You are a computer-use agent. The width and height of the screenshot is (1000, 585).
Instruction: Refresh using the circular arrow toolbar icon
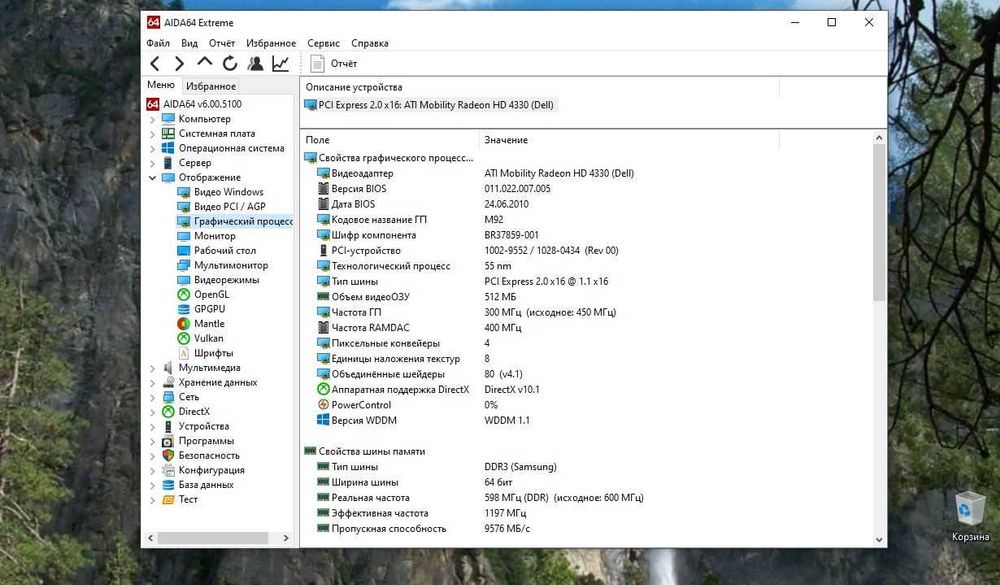230,63
